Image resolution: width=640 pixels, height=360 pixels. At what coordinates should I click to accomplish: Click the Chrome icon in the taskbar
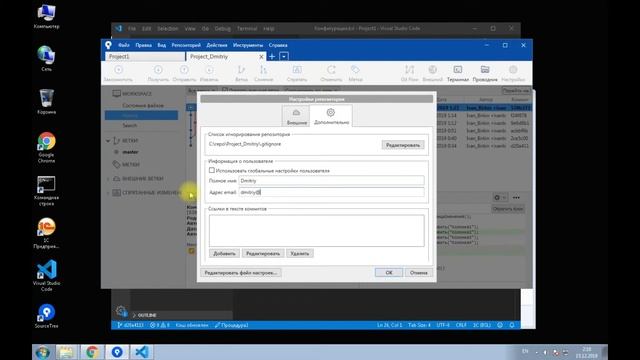pyautogui.click(x=92, y=352)
